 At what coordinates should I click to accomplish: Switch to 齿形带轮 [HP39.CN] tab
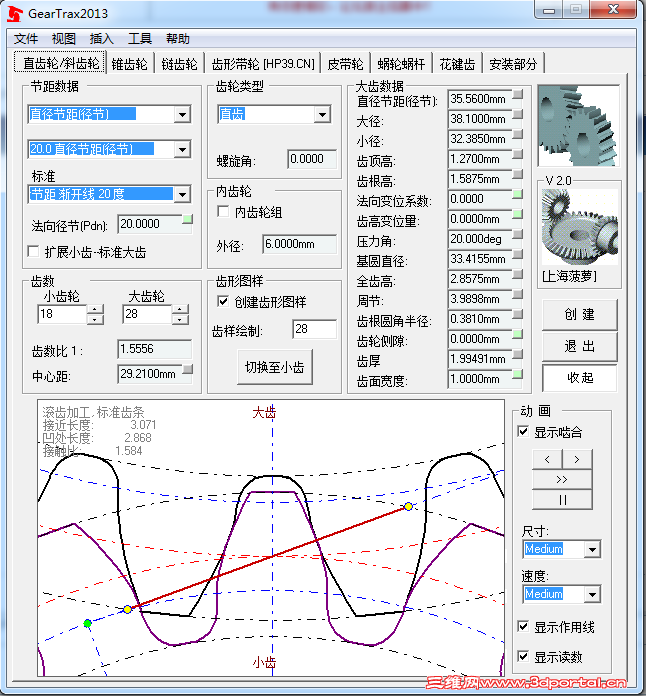[x=263, y=64]
